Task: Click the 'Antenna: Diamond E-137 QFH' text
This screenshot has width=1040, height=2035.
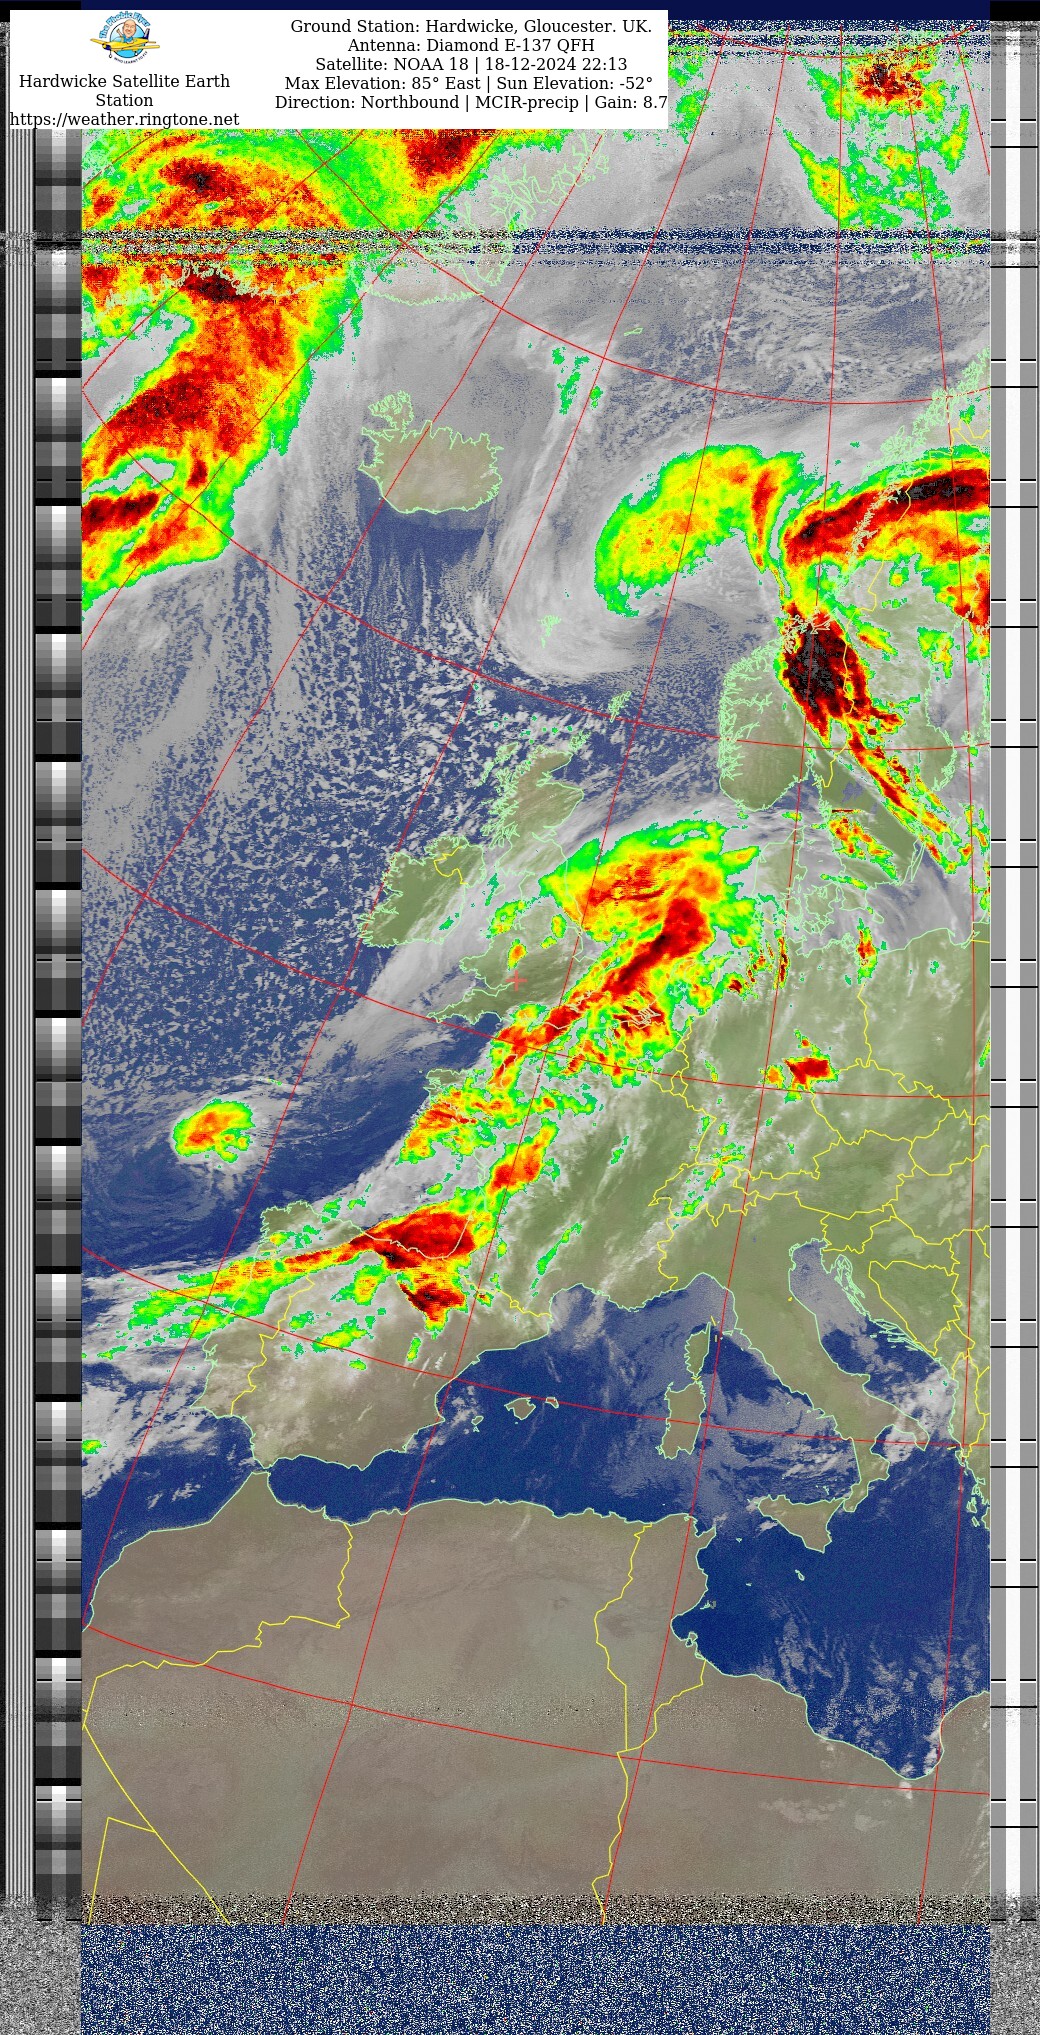Action: pos(470,45)
